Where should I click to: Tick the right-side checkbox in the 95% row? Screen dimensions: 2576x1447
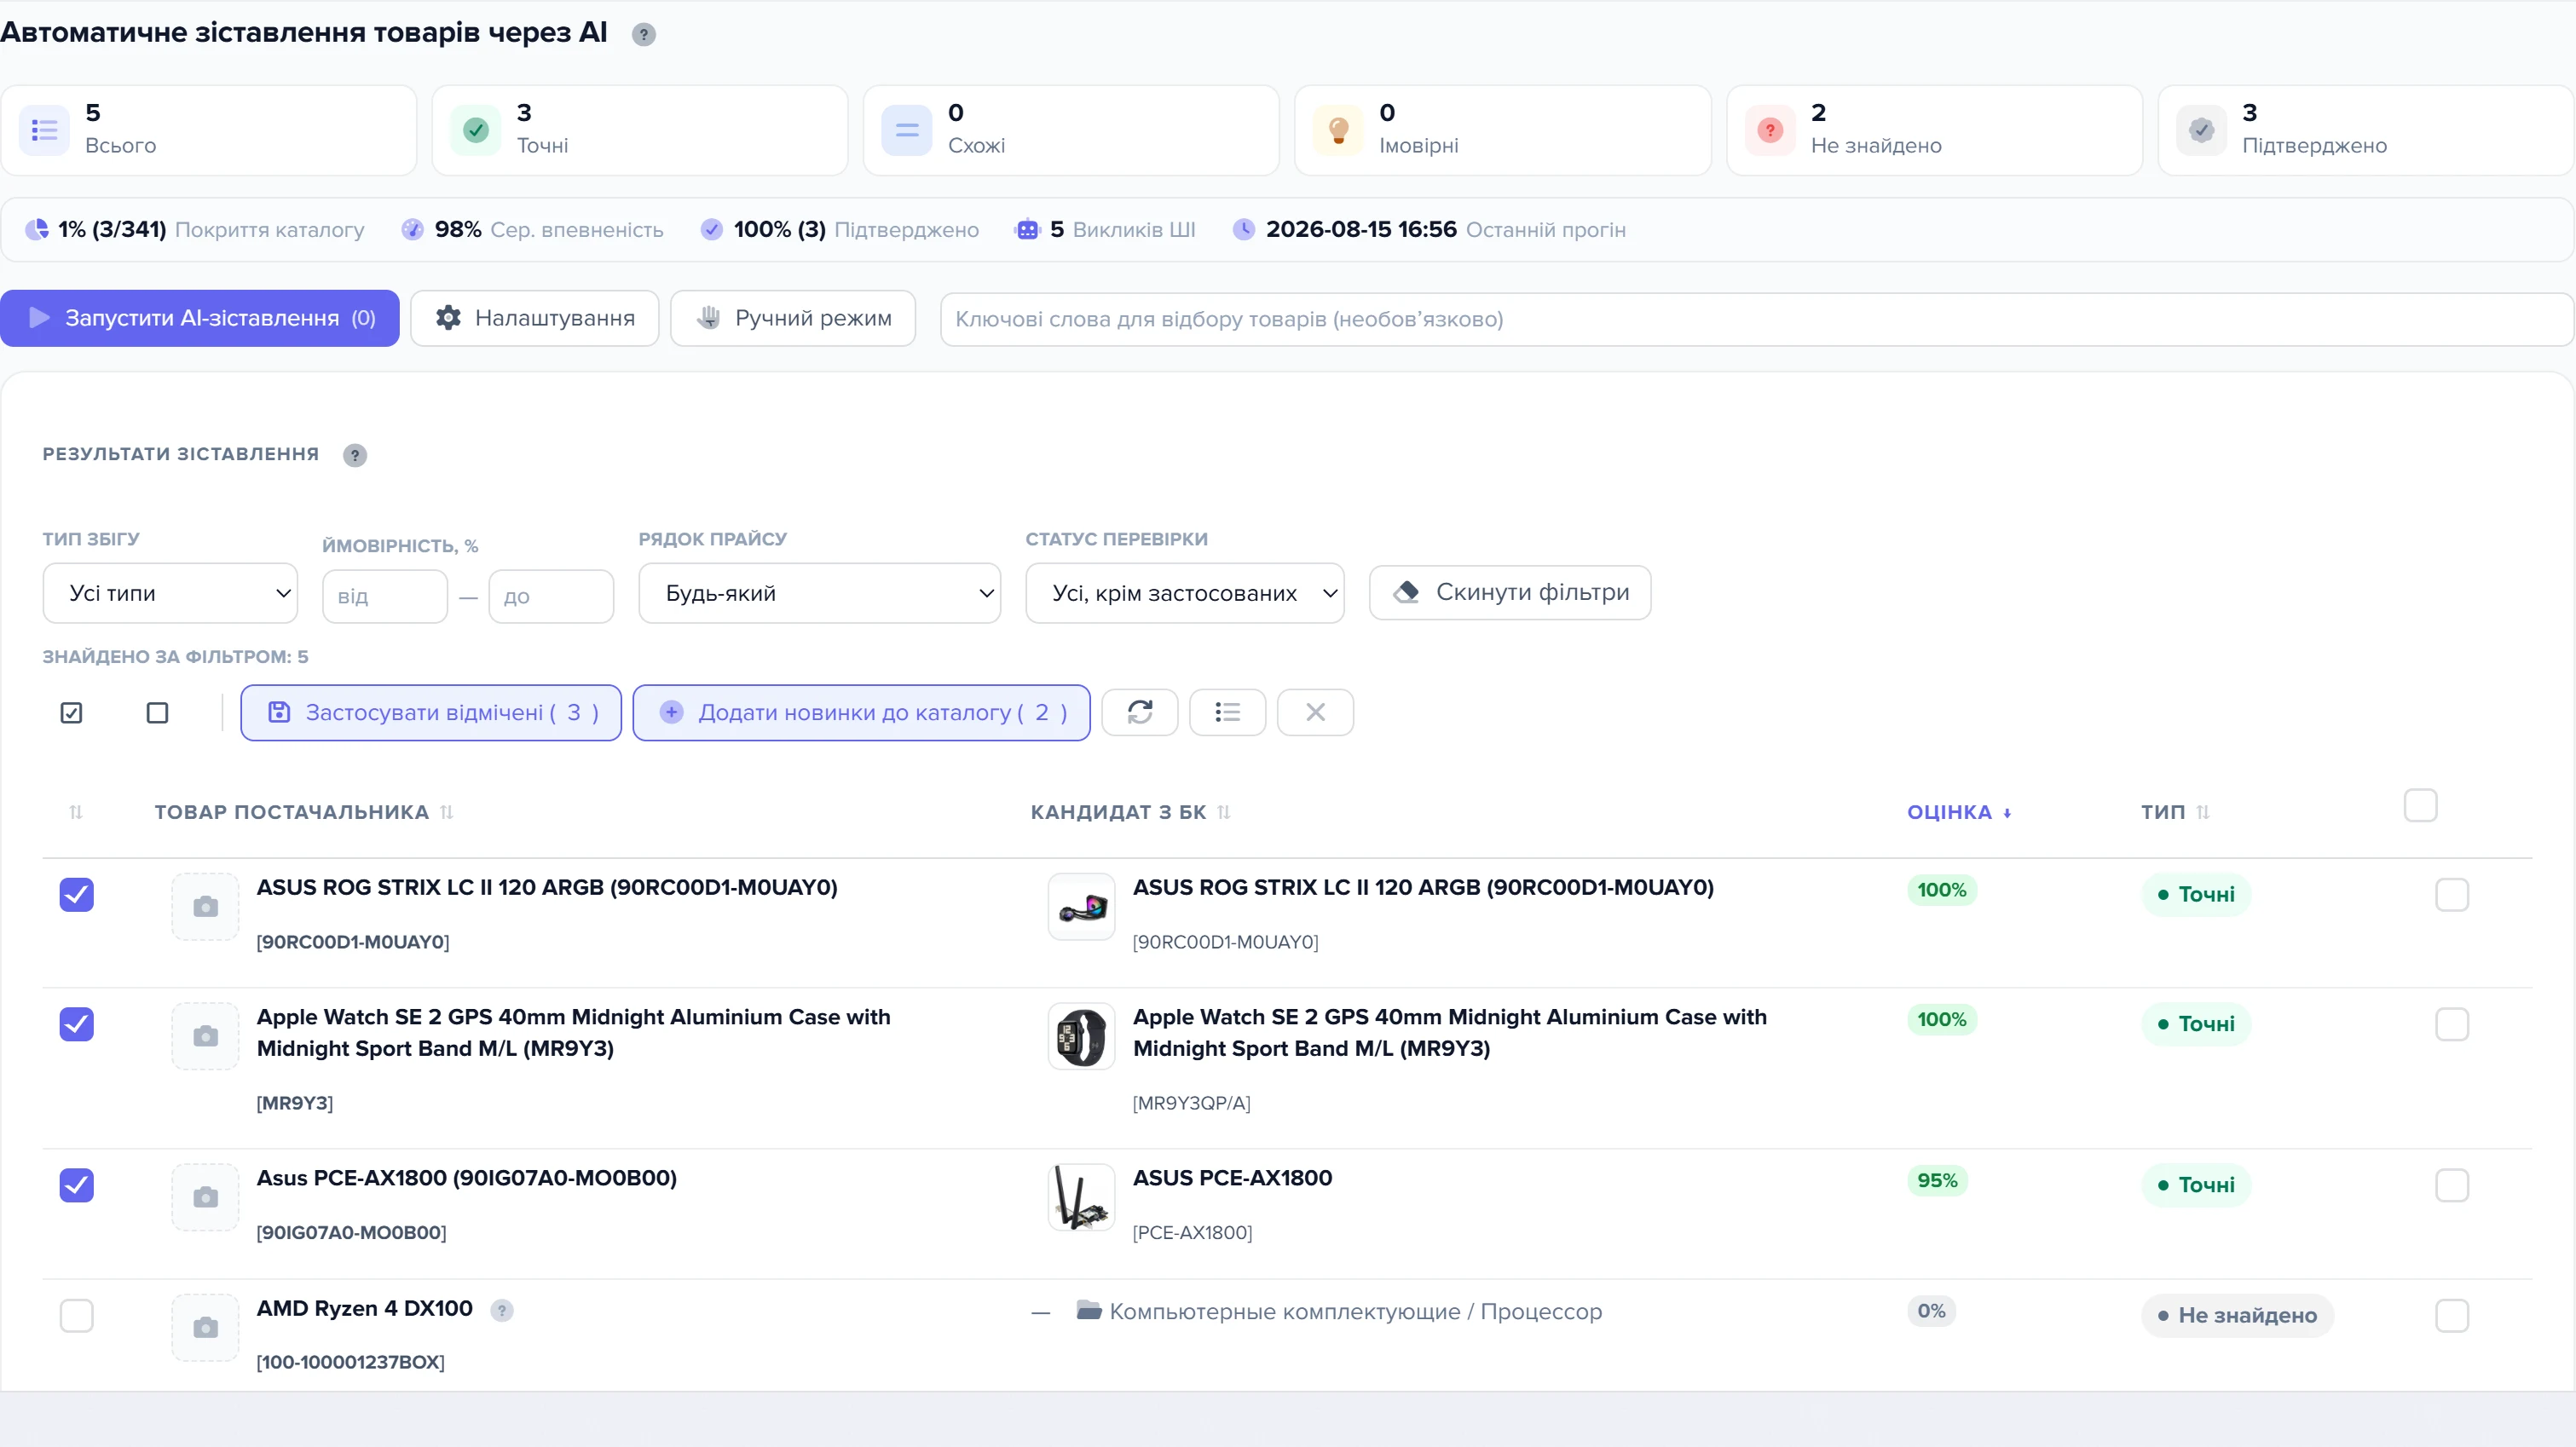2452,1185
